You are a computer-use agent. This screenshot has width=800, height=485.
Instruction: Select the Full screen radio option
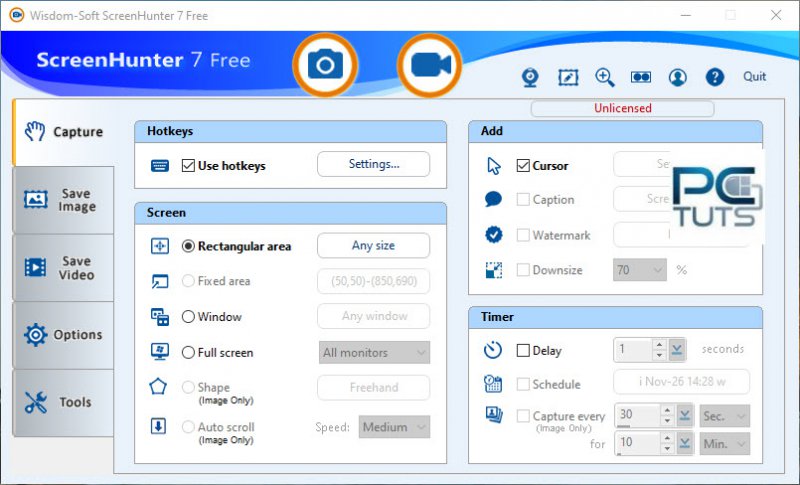(x=188, y=353)
